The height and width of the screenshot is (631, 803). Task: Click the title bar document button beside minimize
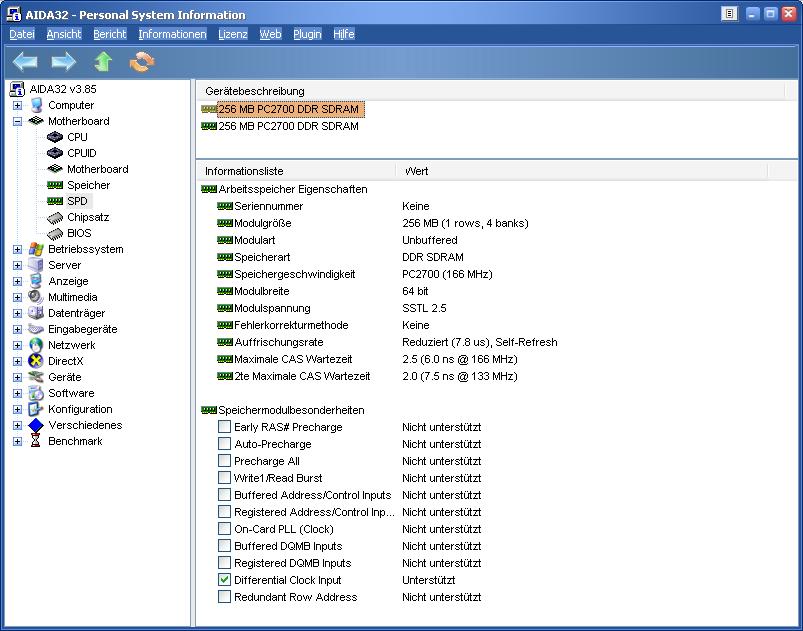[730, 14]
